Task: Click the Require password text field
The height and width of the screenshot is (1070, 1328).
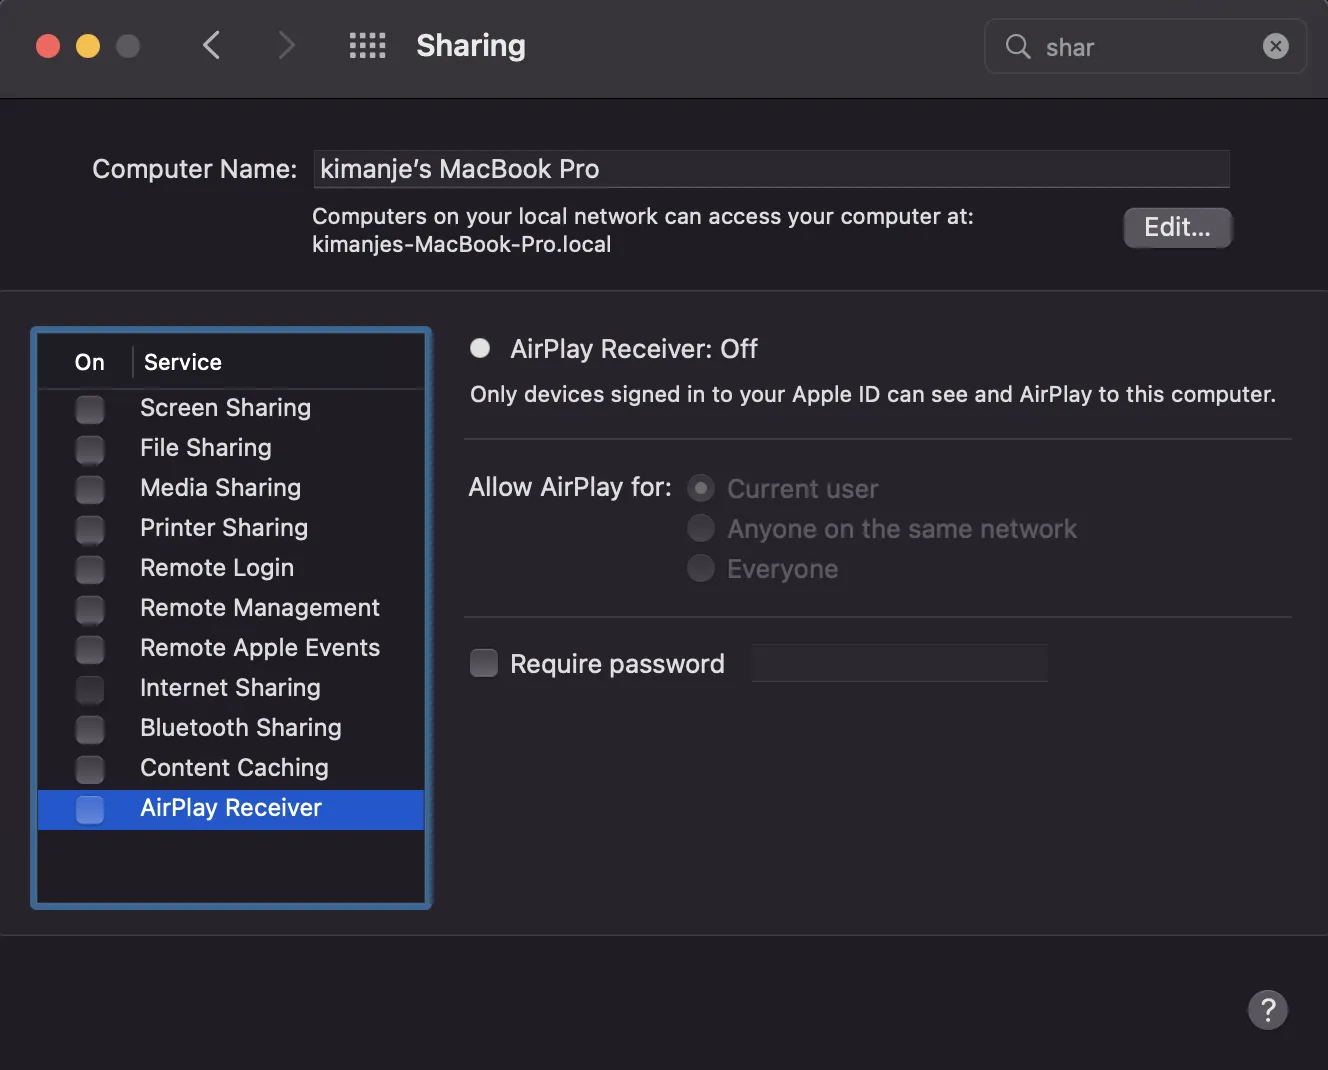Action: [900, 663]
